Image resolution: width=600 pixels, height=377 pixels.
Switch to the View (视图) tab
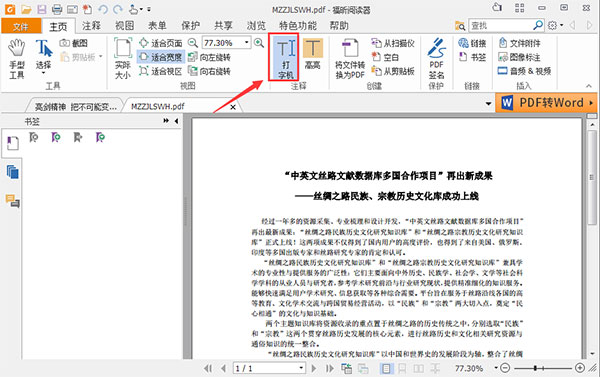coord(125,26)
